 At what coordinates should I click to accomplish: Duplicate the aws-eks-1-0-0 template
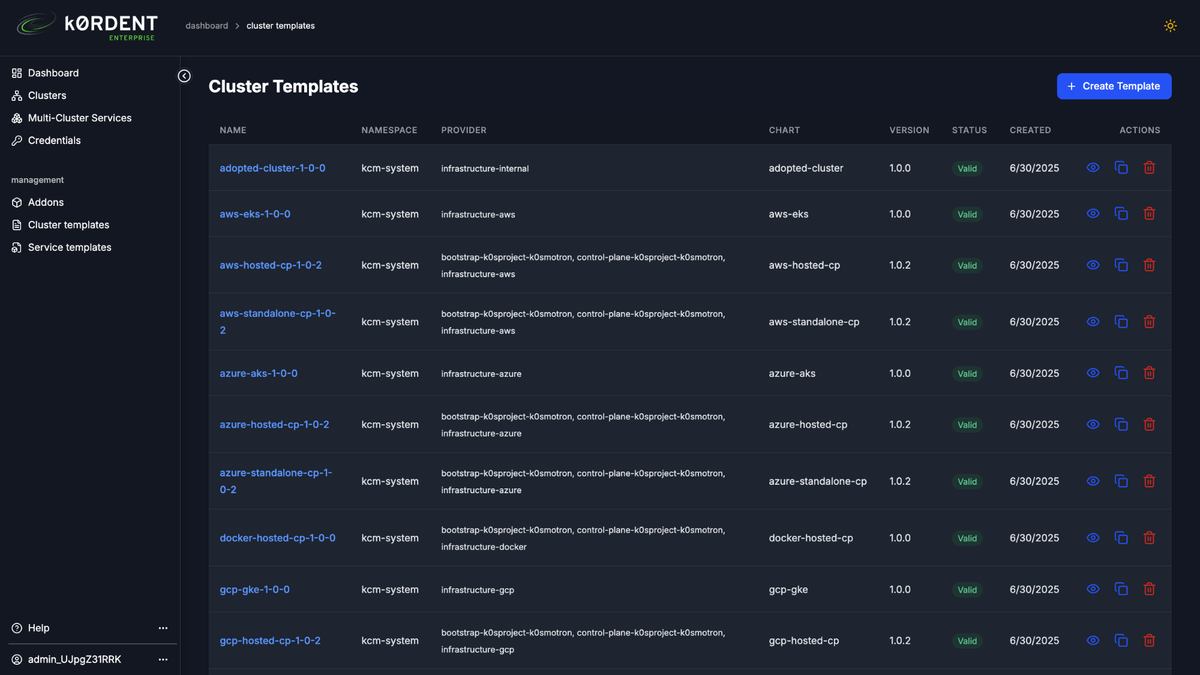tap(1121, 214)
